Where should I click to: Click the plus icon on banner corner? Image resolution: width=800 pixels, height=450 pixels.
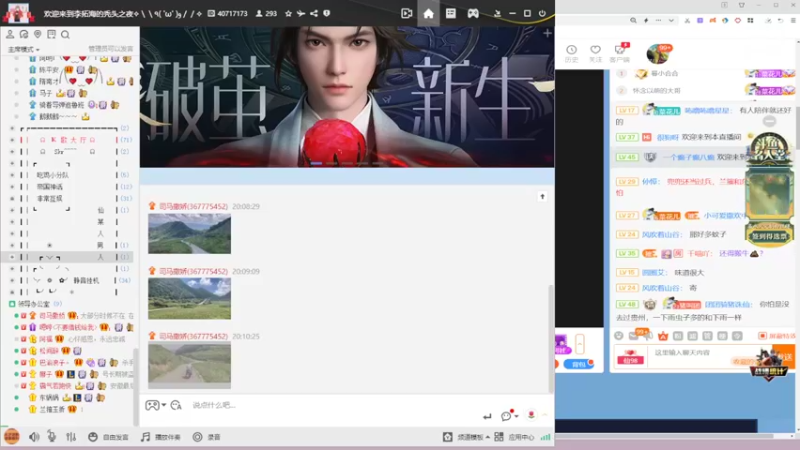547,33
